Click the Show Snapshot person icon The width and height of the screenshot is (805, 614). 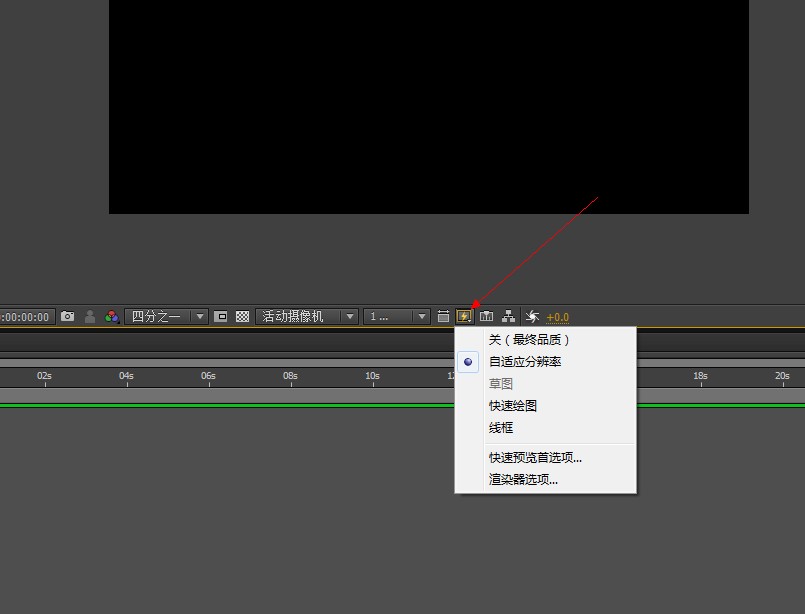[x=90, y=316]
